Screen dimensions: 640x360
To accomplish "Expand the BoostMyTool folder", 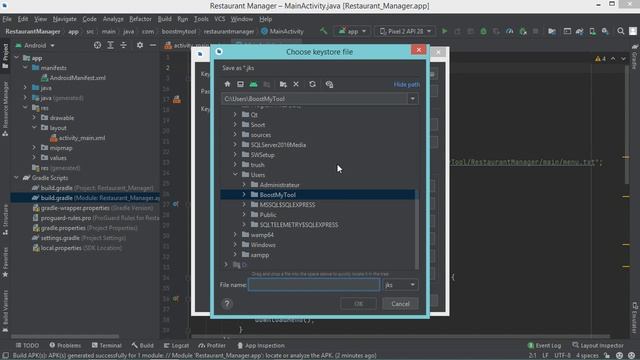I will tap(244, 195).
